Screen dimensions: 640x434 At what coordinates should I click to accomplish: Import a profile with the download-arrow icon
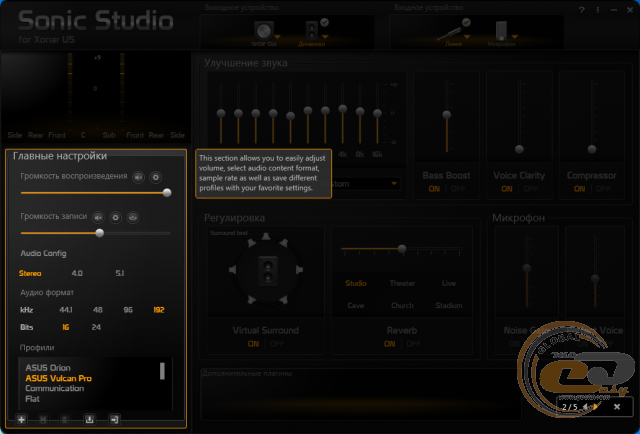[x=89, y=419]
